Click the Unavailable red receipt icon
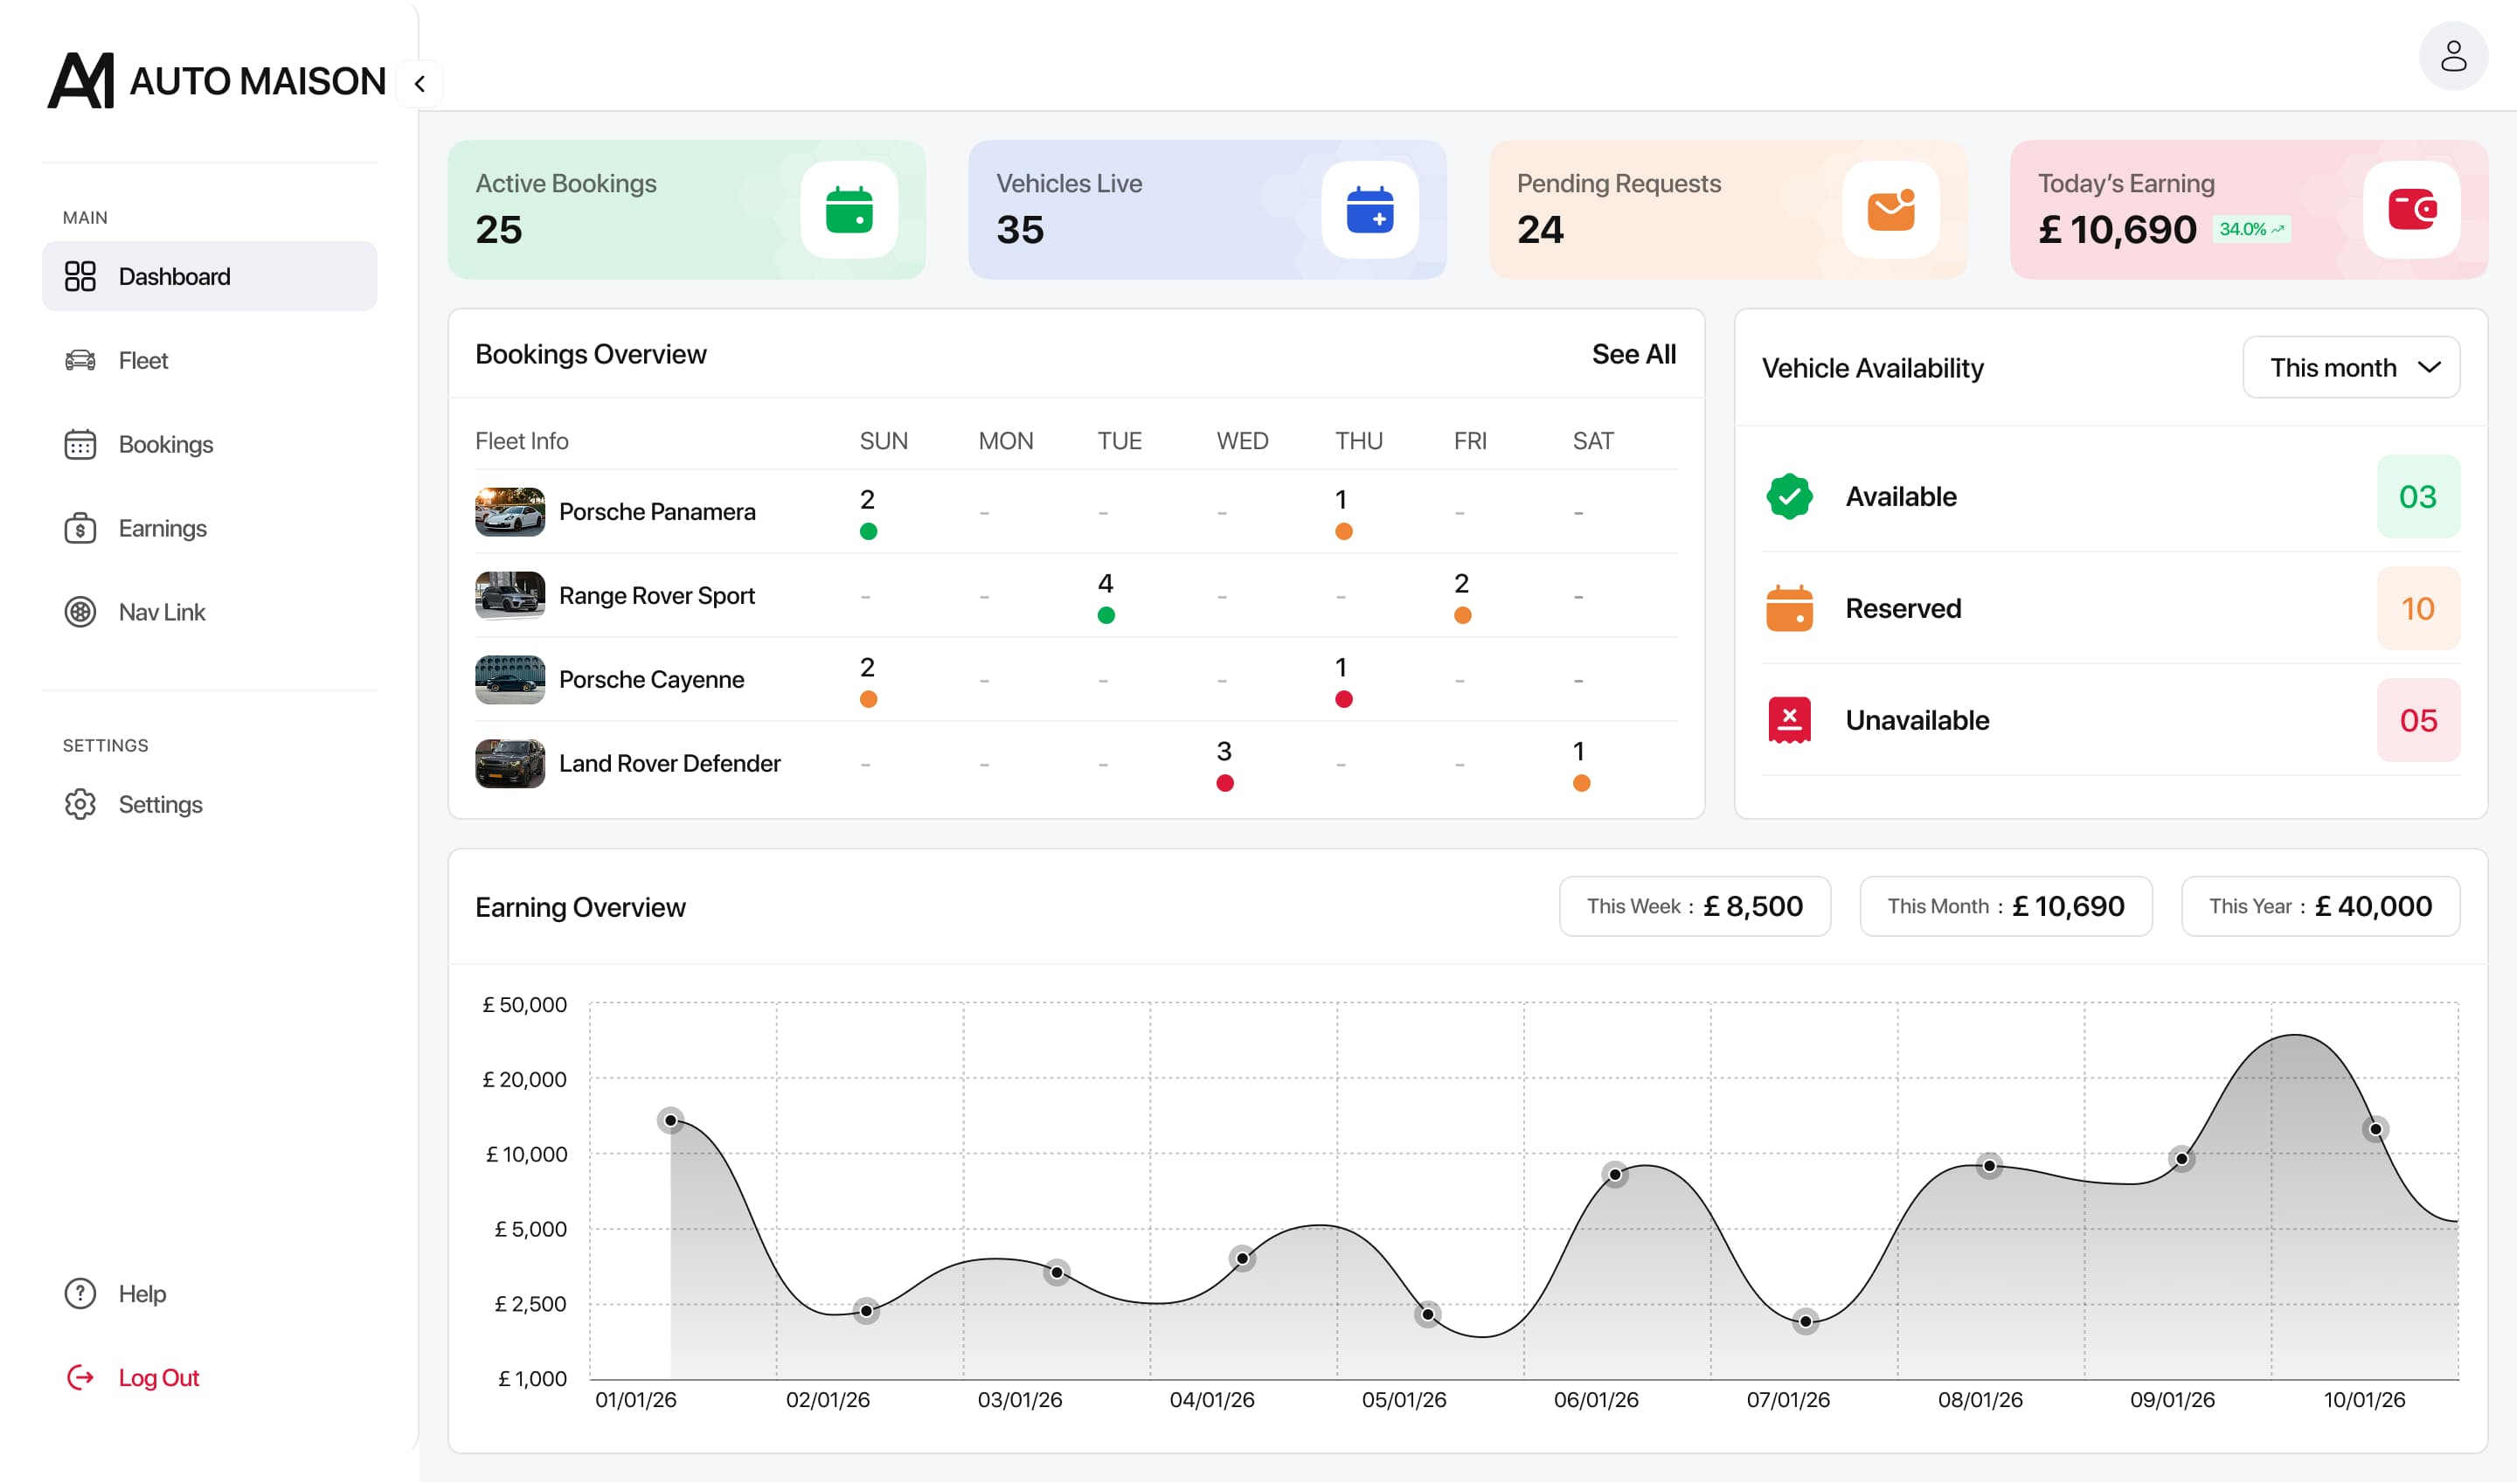The height and width of the screenshot is (1484, 2517). (1789, 720)
